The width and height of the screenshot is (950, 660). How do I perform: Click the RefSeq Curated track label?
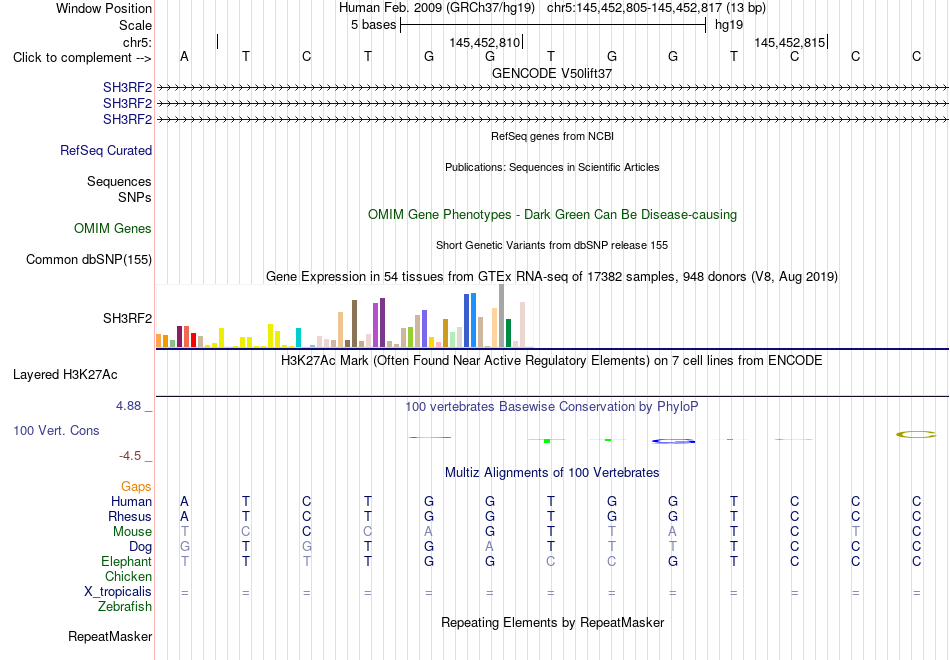(x=106, y=150)
